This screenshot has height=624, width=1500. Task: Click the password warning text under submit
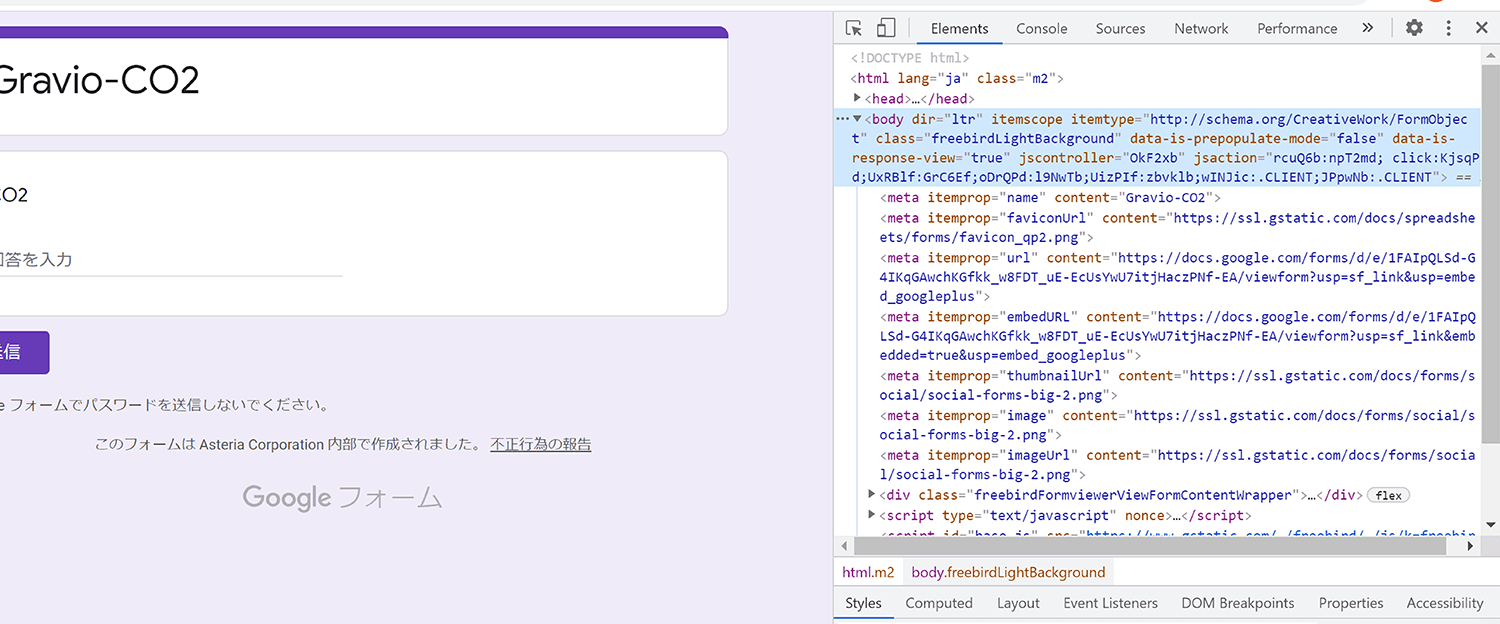coord(165,405)
